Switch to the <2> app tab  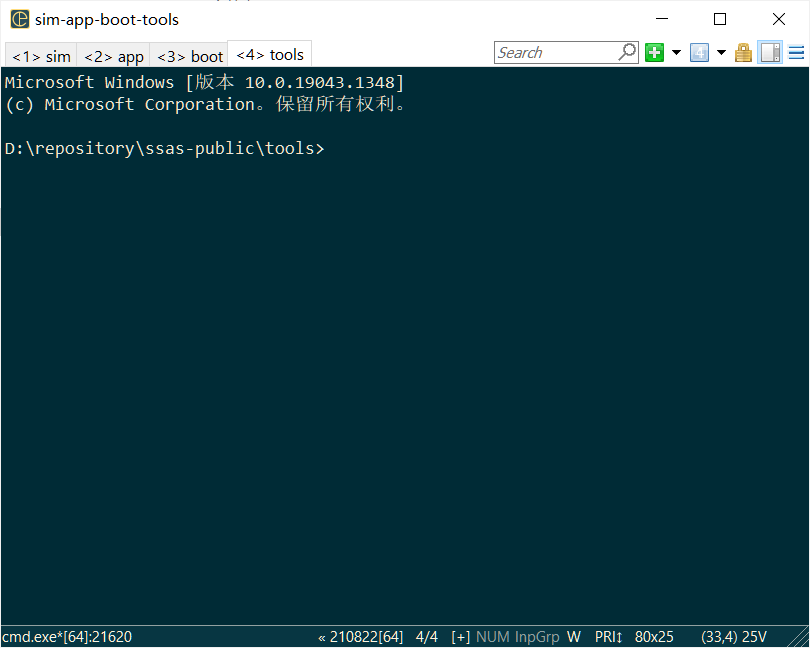[114, 56]
